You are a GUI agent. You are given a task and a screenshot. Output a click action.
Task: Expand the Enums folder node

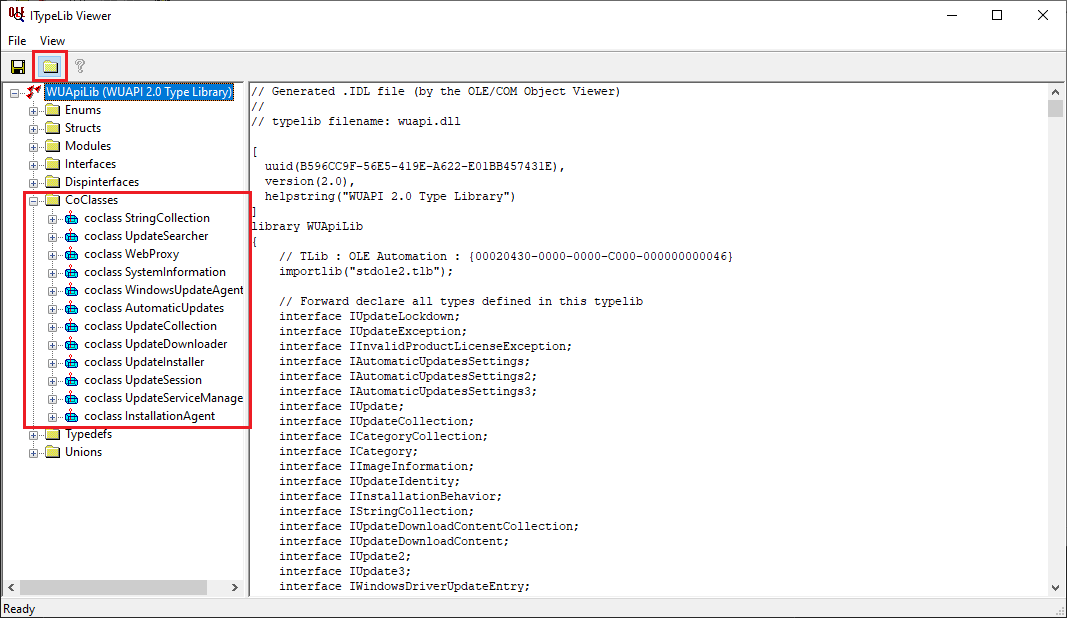tap(33, 111)
